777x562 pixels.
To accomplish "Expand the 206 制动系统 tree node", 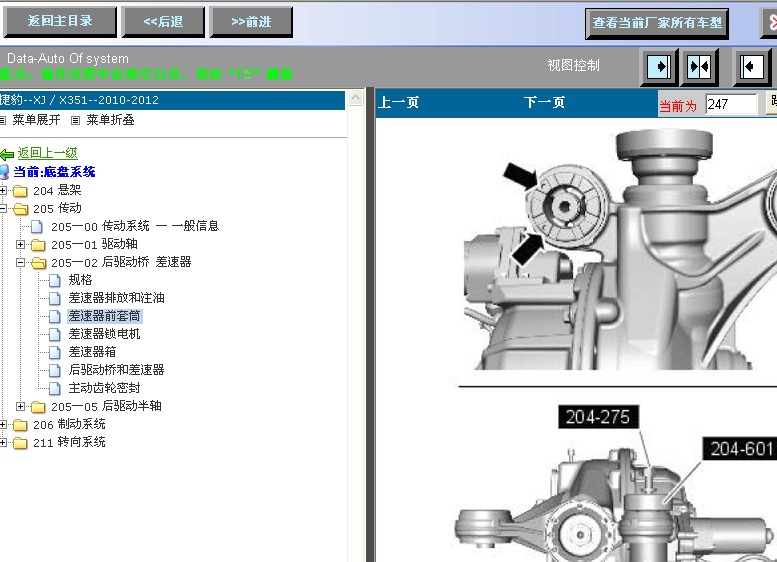I will [x=4, y=424].
